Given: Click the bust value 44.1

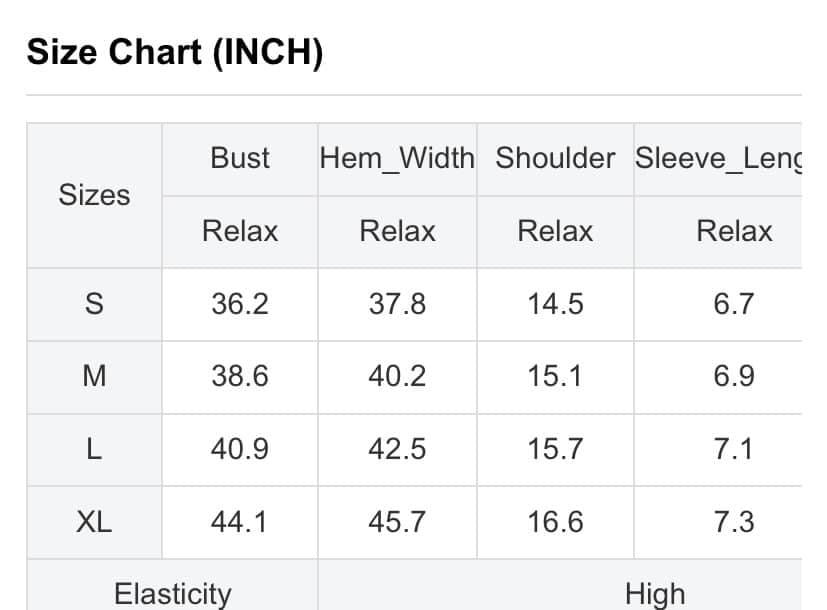Looking at the screenshot, I should point(240,522).
